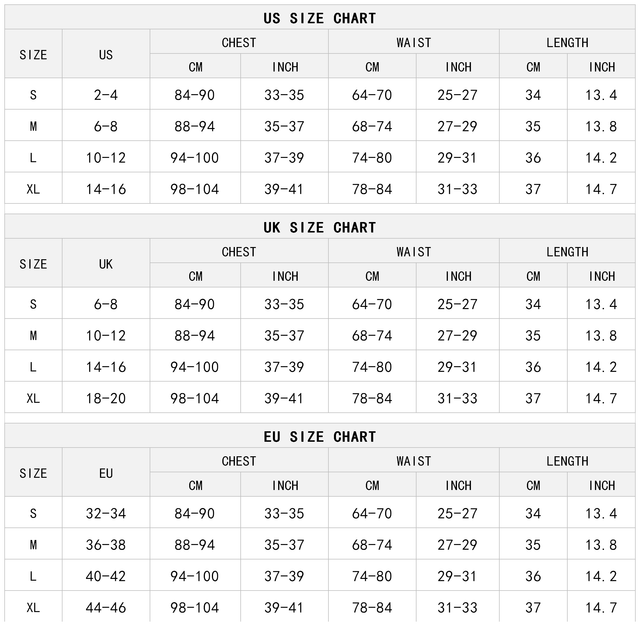This screenshot has width=640, height=626.
Task: Click the 44-46 EU size cell
Action: click(x=106, y=607)
